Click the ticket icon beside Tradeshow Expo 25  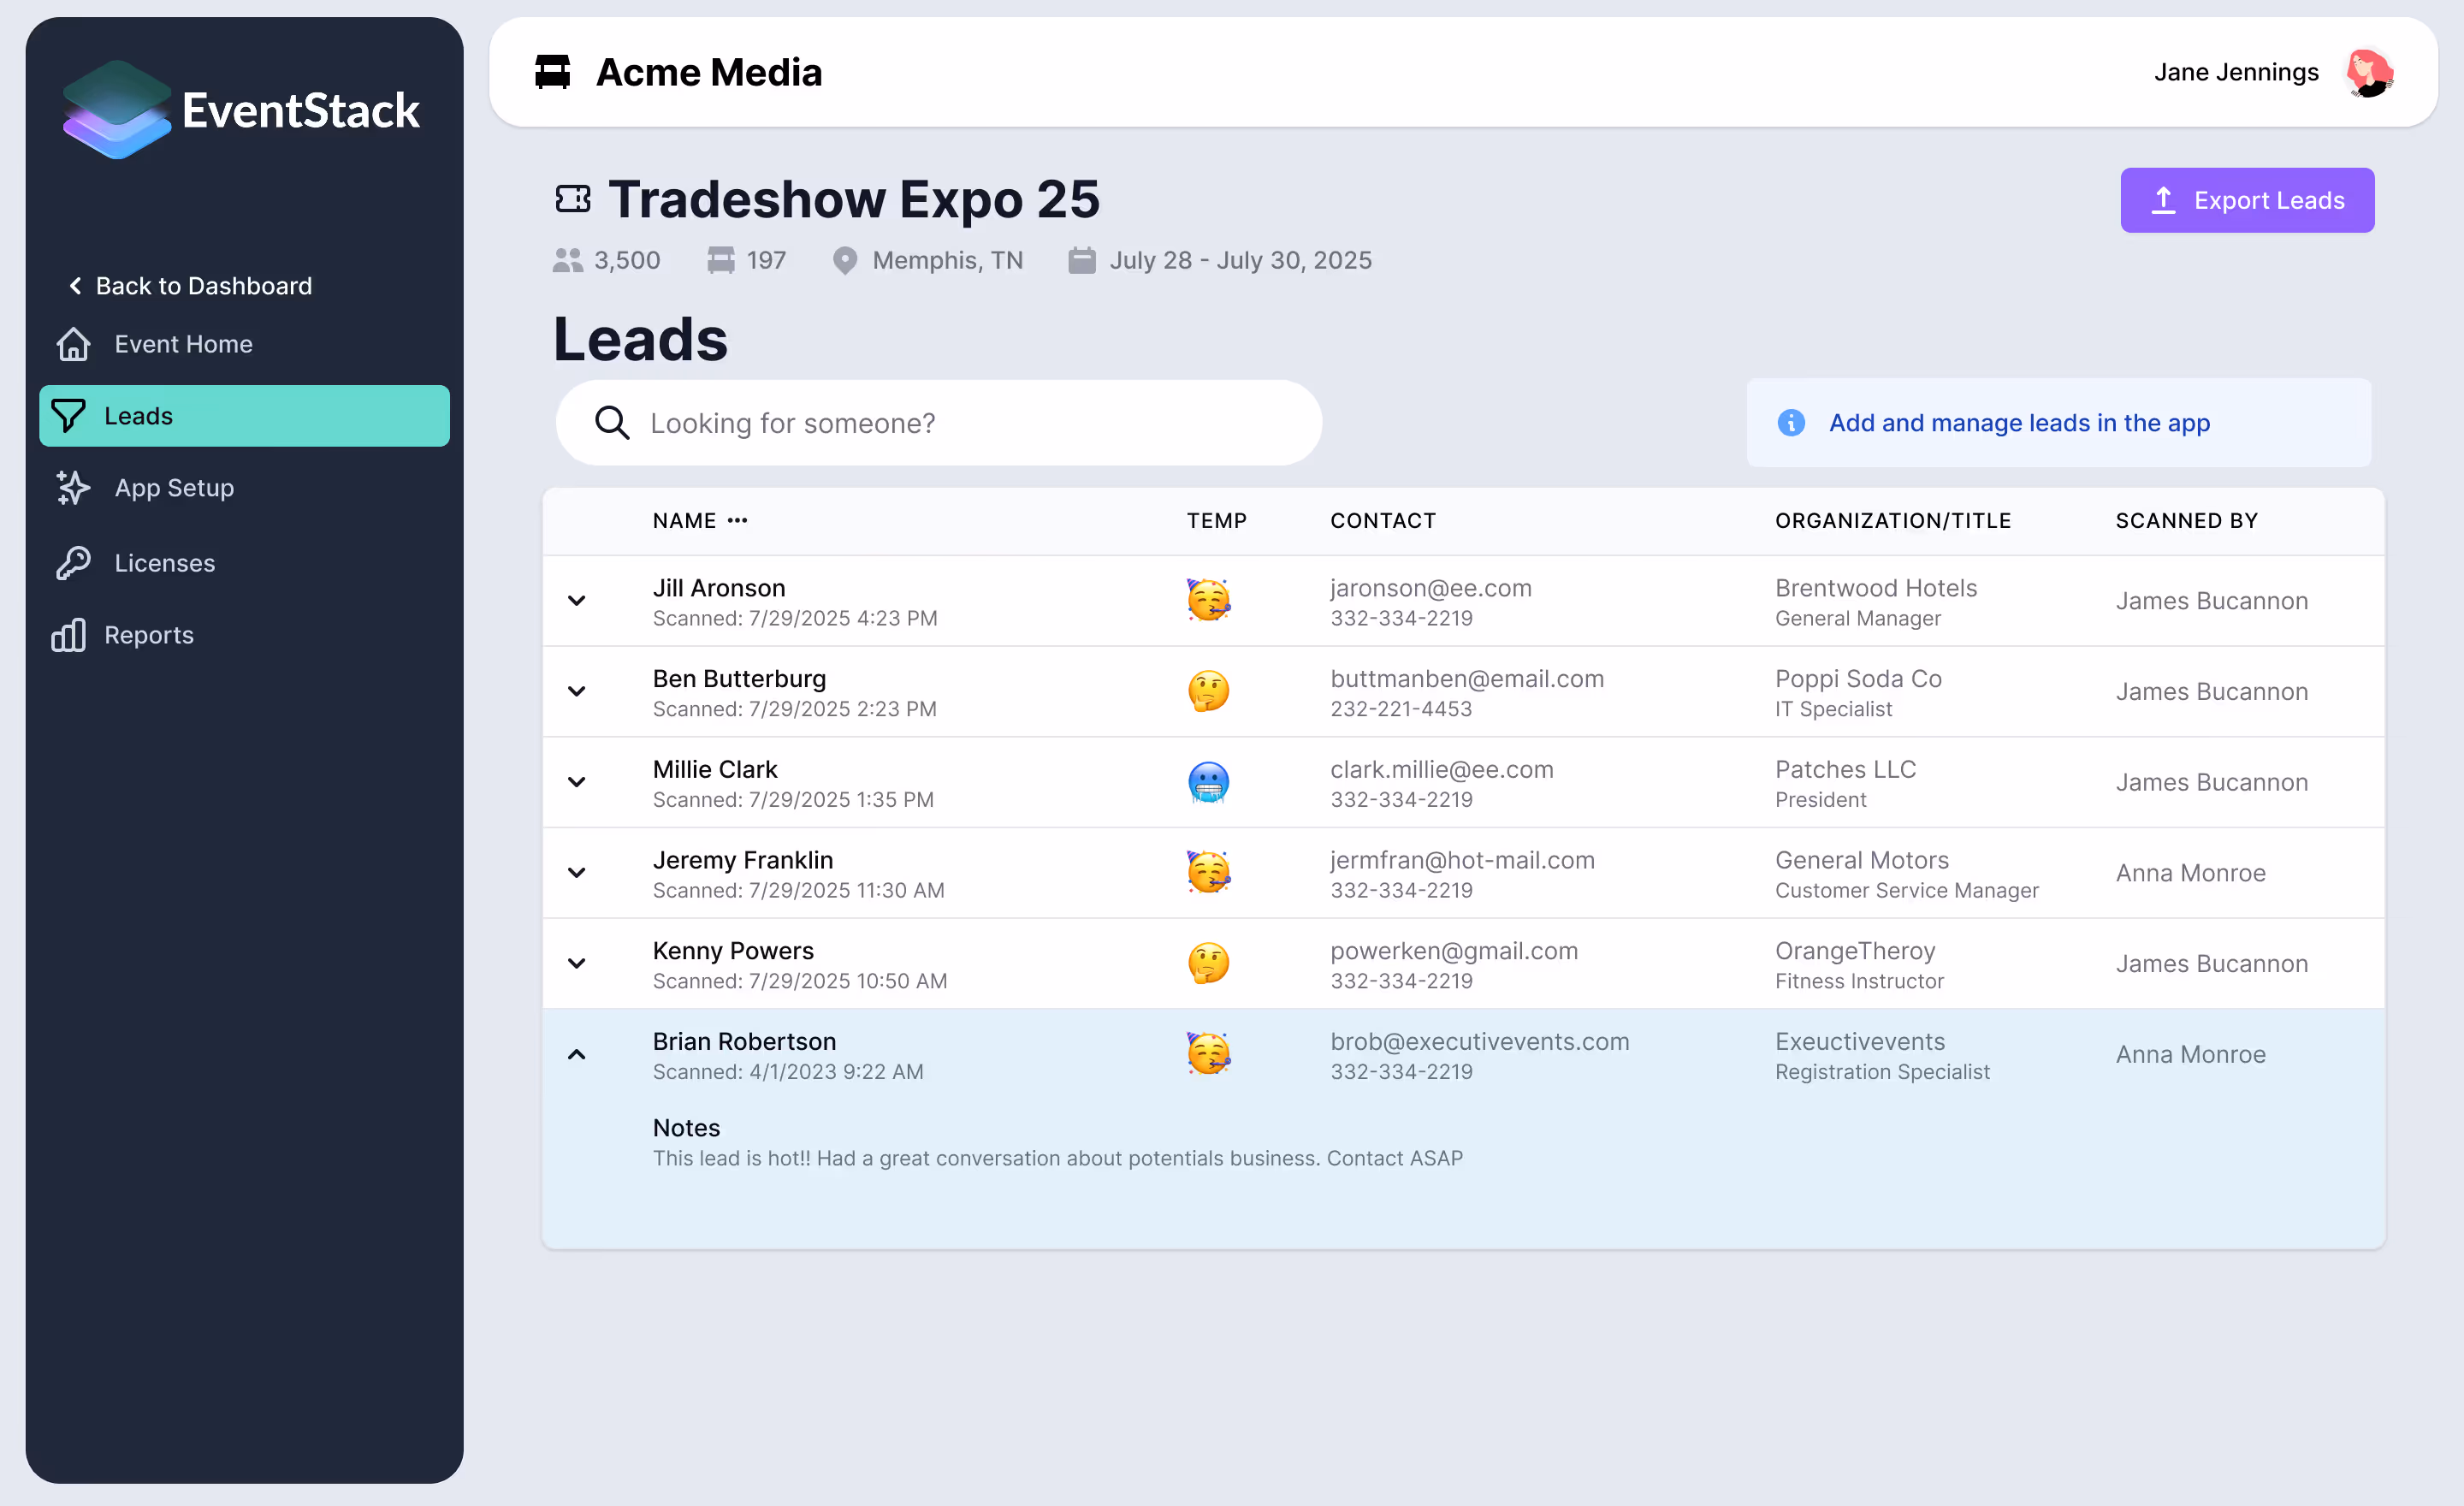pos(573,199)
